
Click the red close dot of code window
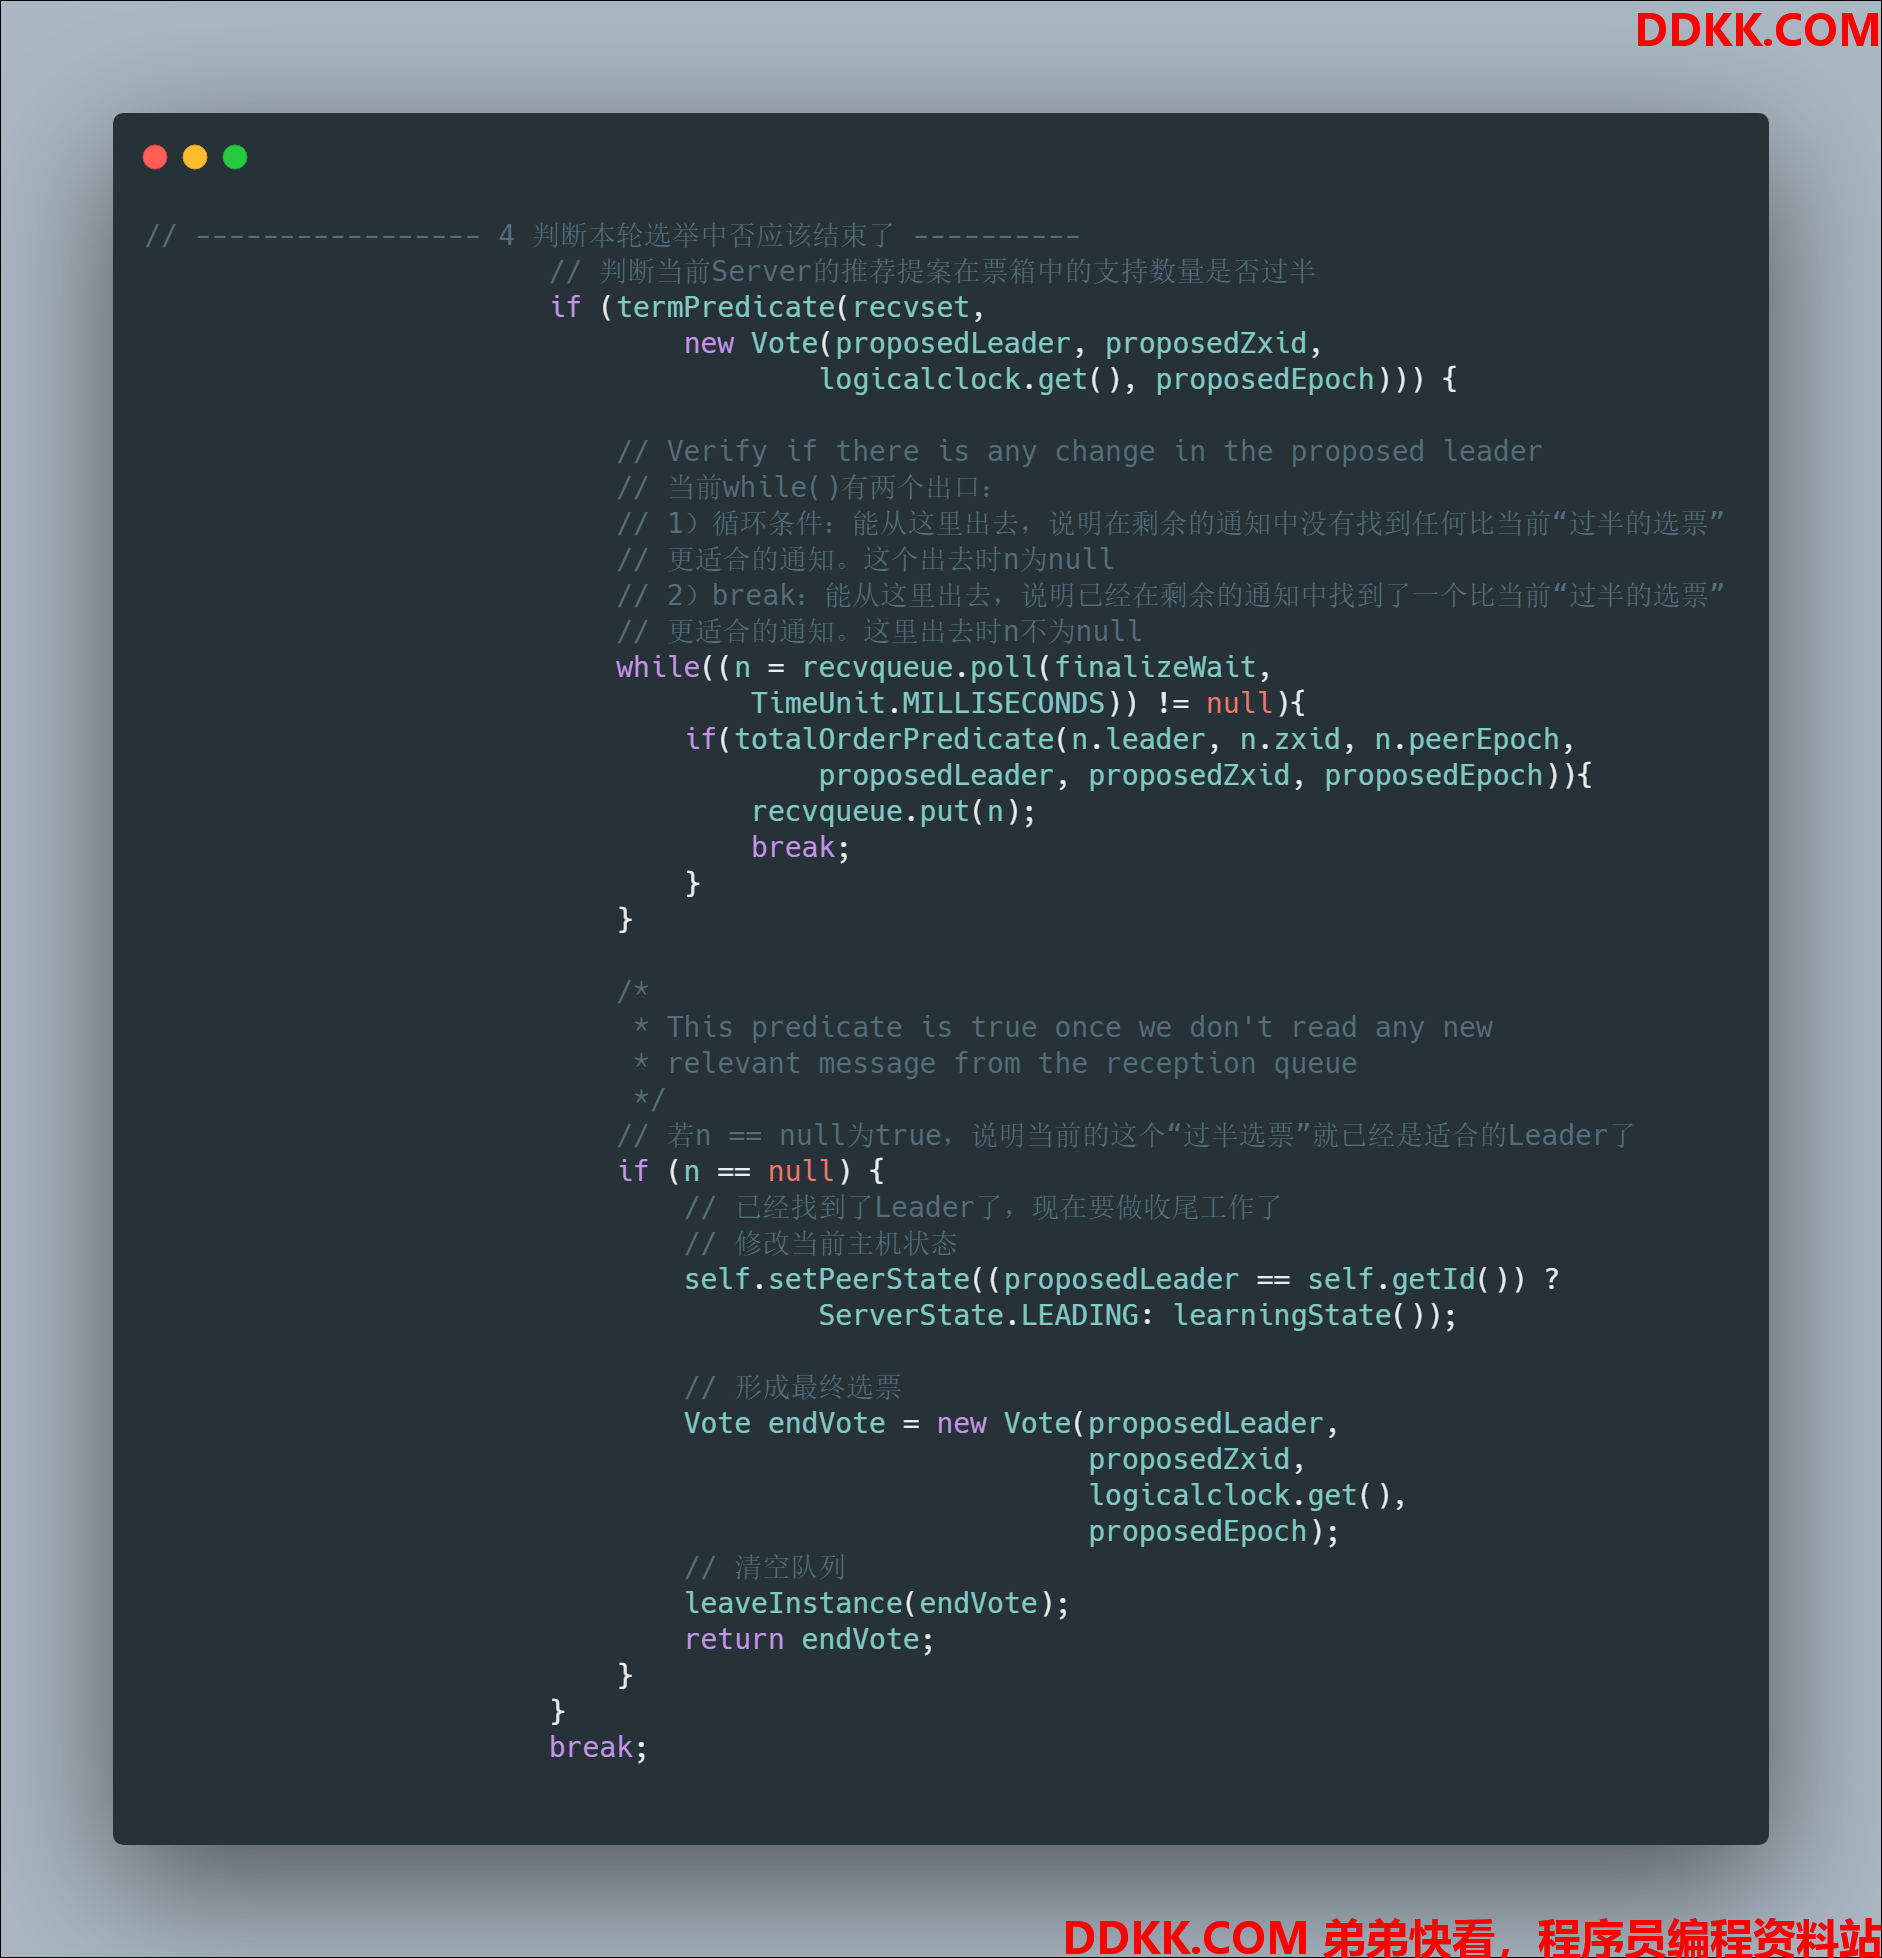[155, 157]
